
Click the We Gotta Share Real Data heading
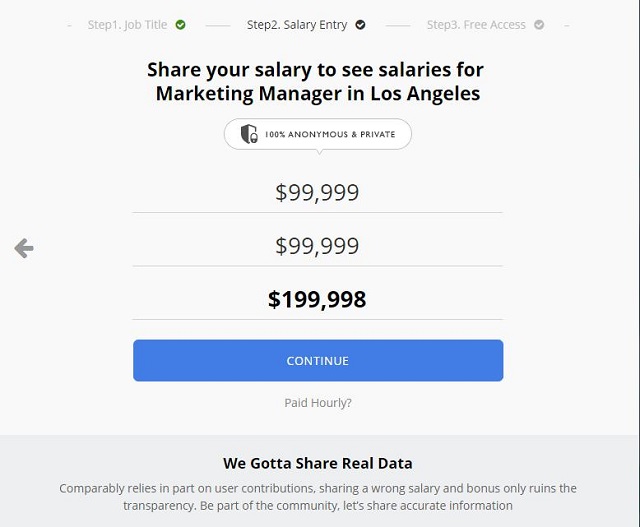[317, 463]
